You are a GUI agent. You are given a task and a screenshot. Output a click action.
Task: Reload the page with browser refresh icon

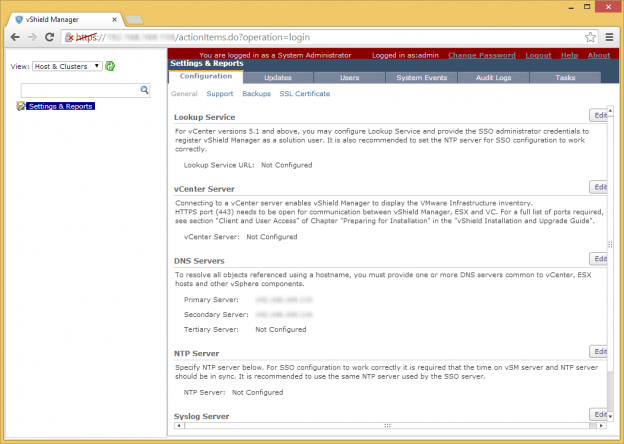50,37
